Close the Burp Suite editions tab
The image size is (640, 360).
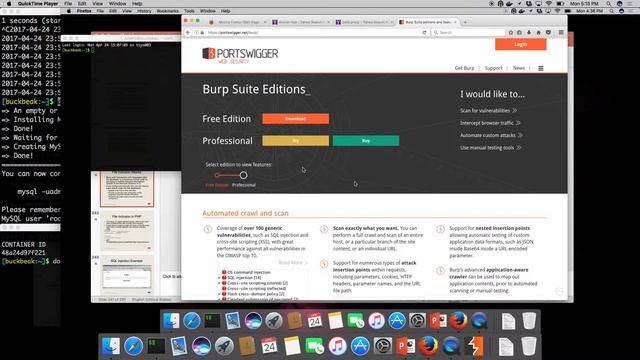(x=456, y=22)
